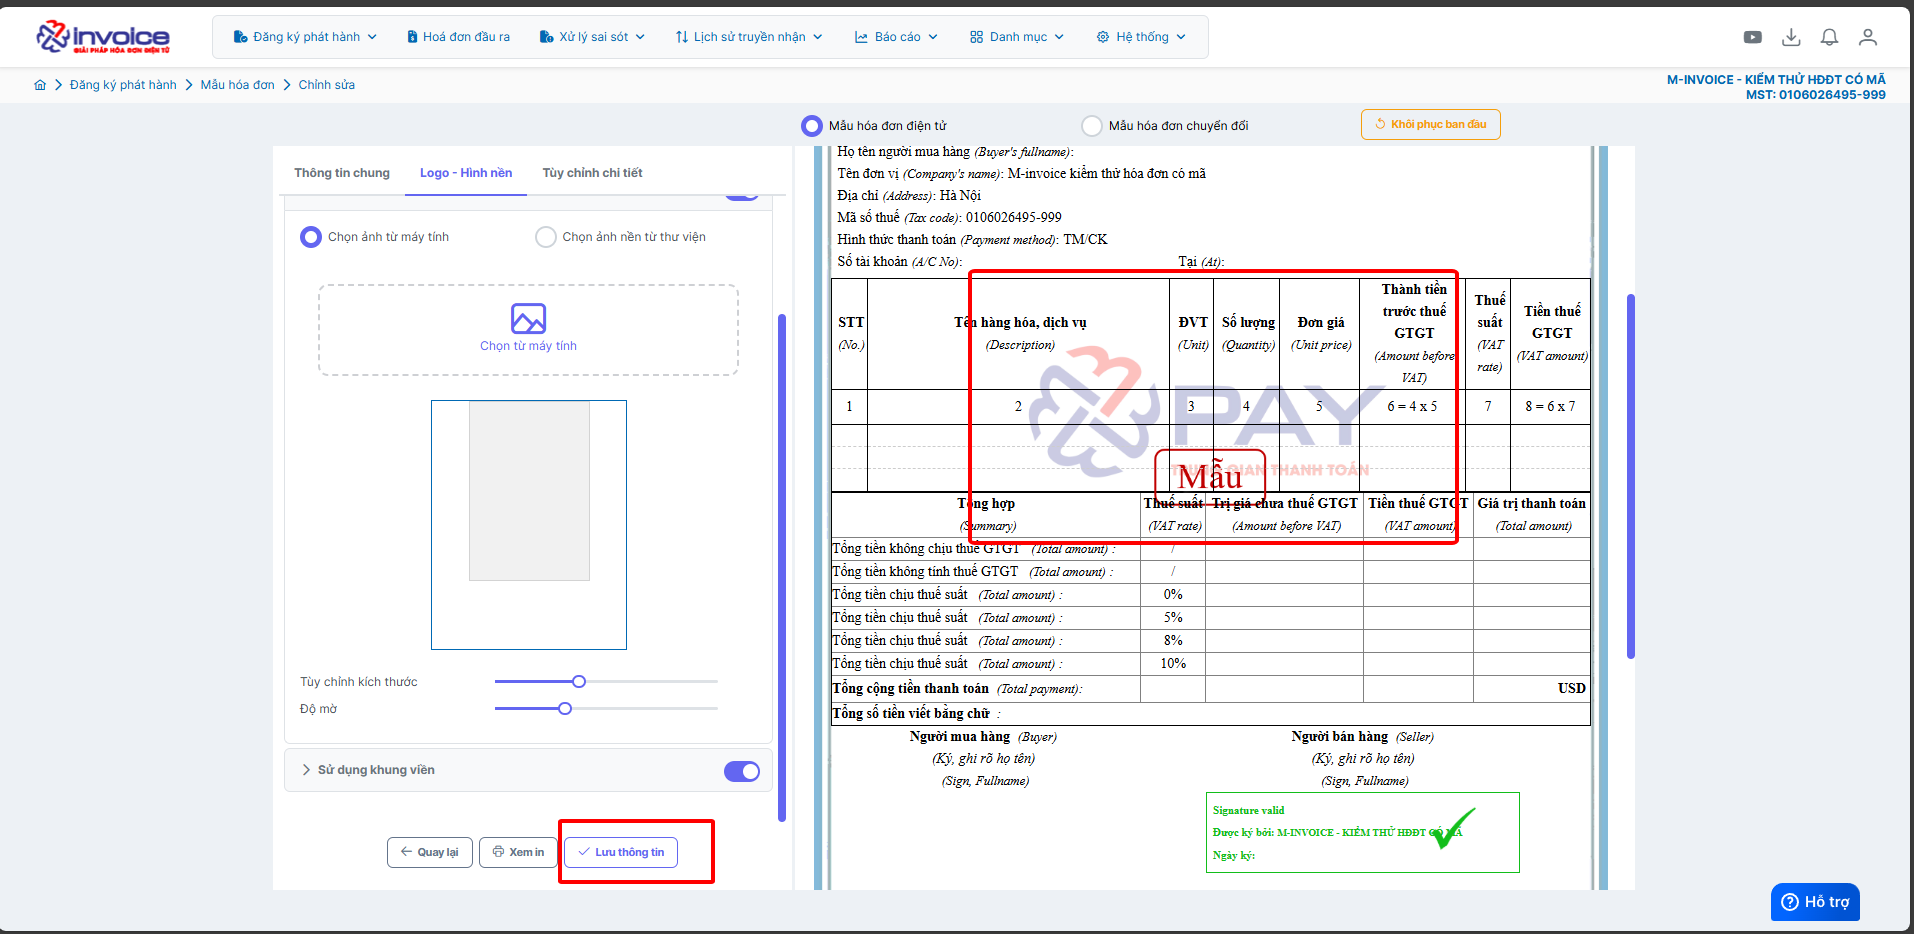The image size is (1914, 934).
Task: Switch to Tùy chỉnh chi tiết tab
Action: (592, 173)
